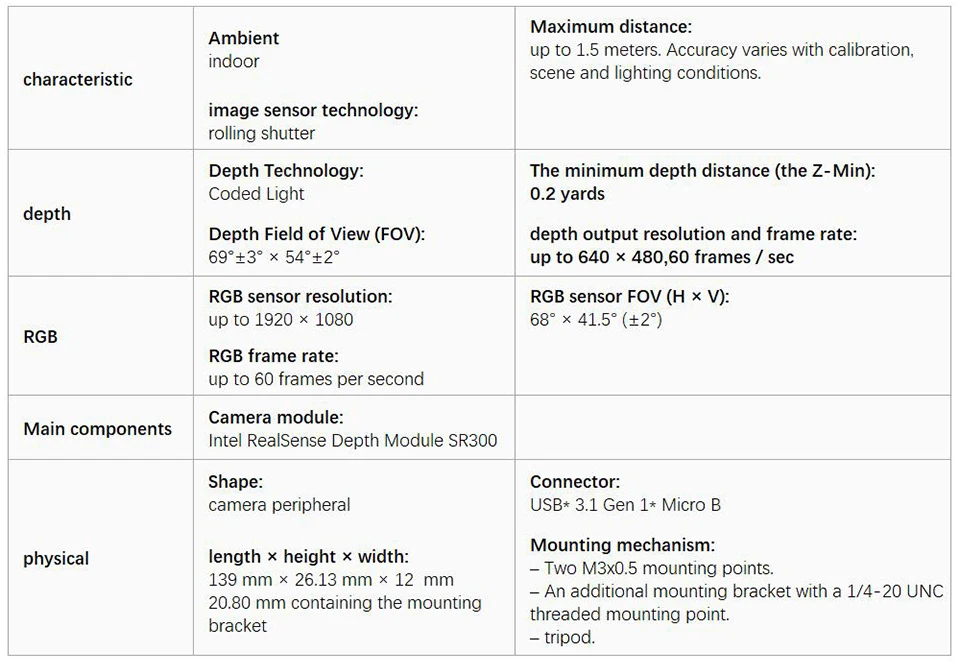Click the 'image sensor technology:' label
The height and width of the screenshot is (670, 960).
pyautogui.click(x=313, y=110)
